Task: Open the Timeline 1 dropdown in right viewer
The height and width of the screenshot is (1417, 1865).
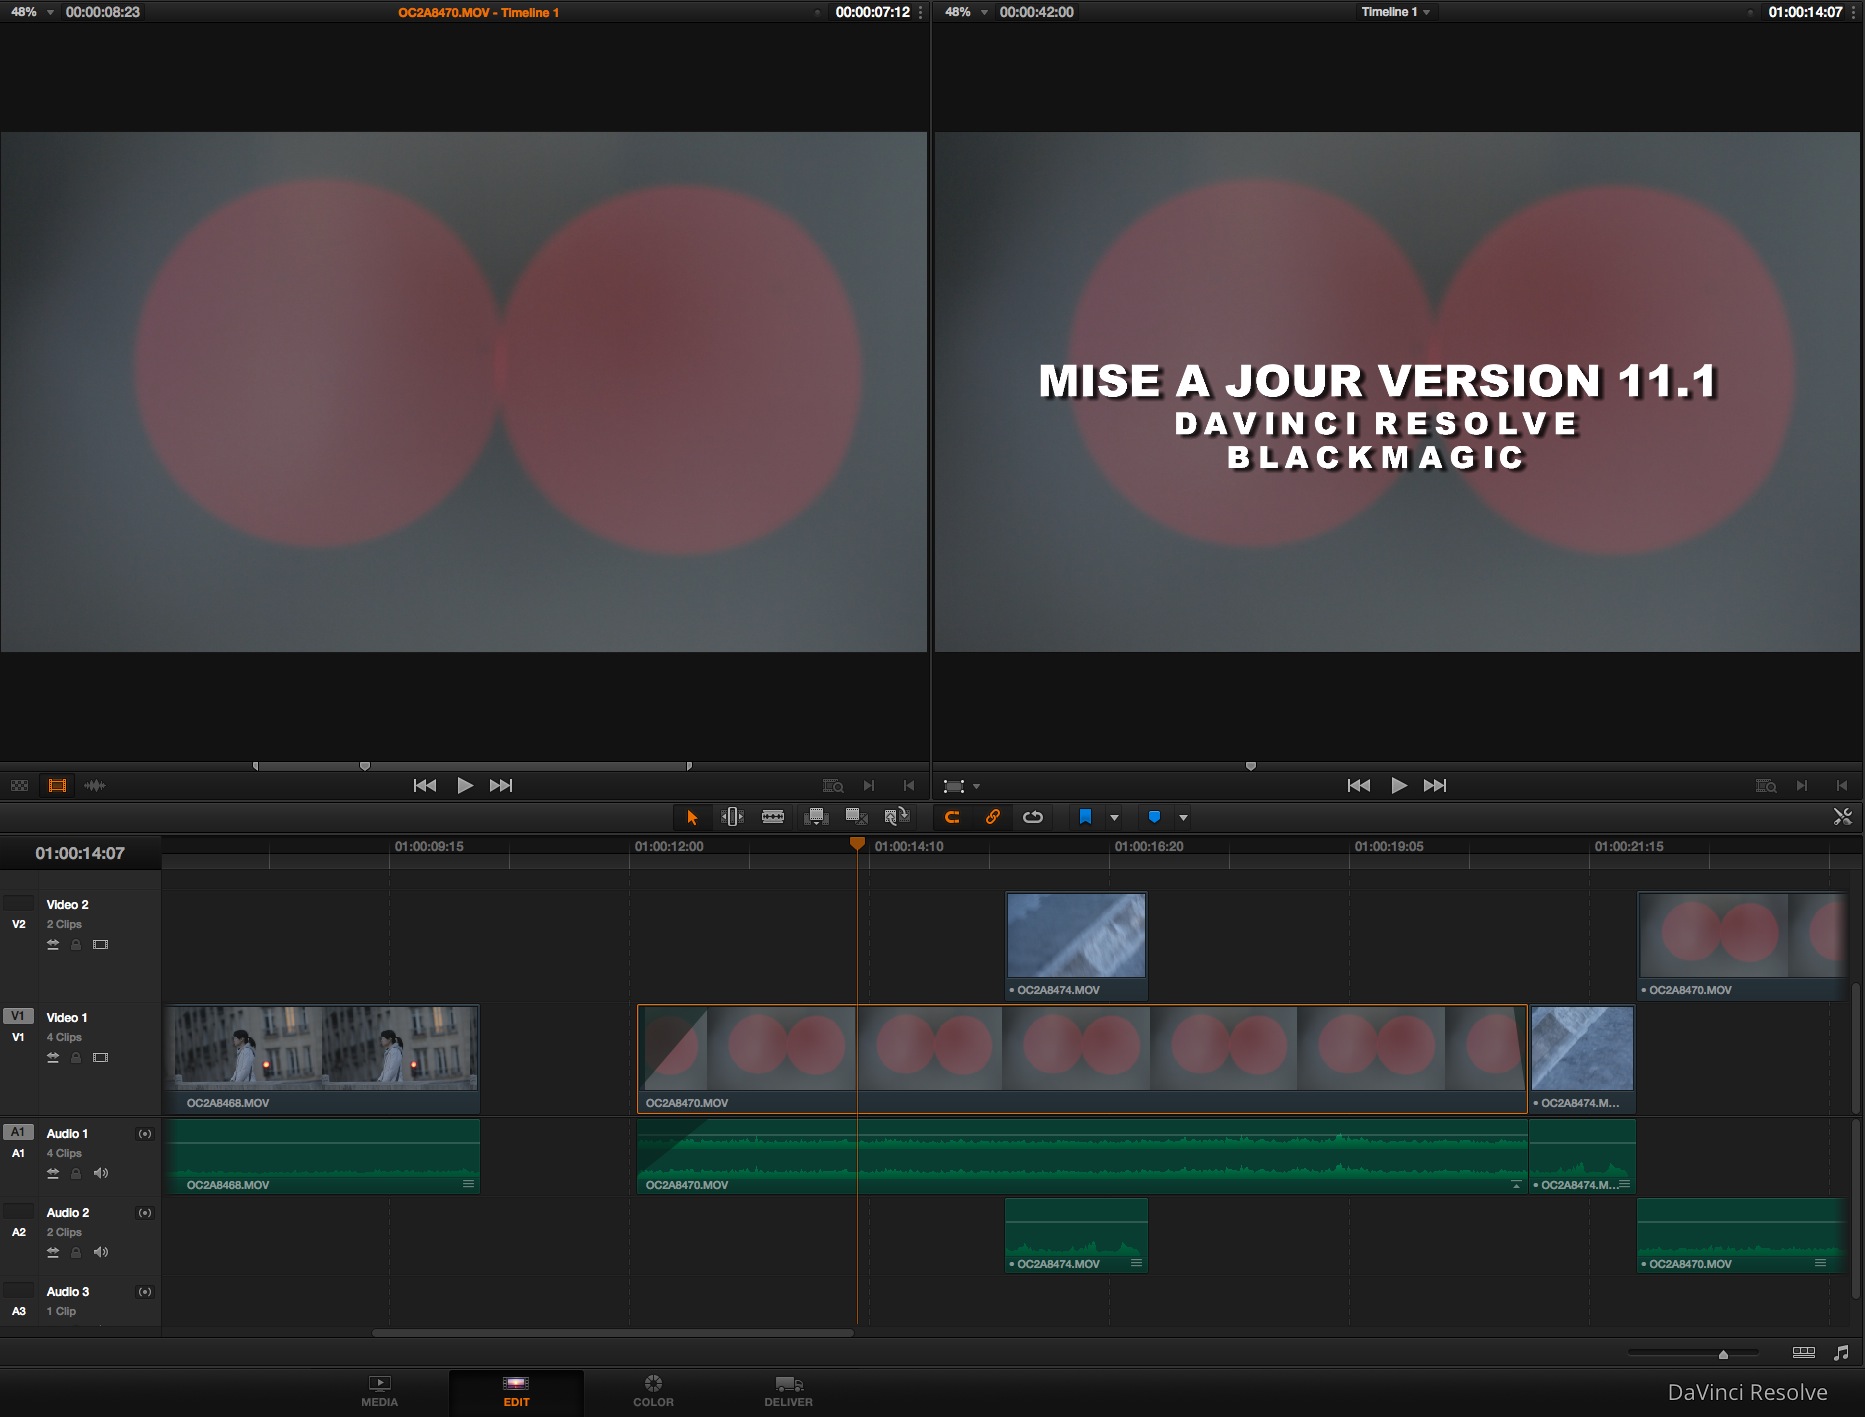Action: pos(1396,12)
